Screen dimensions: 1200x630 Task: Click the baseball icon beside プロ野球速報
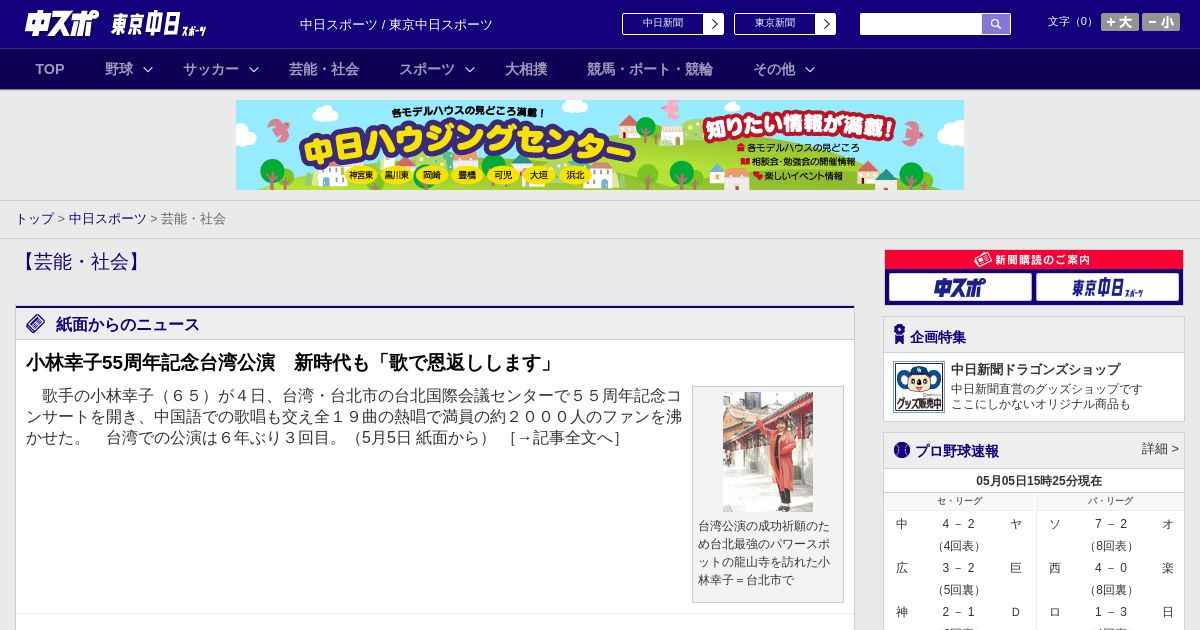(x=902, y=450)
